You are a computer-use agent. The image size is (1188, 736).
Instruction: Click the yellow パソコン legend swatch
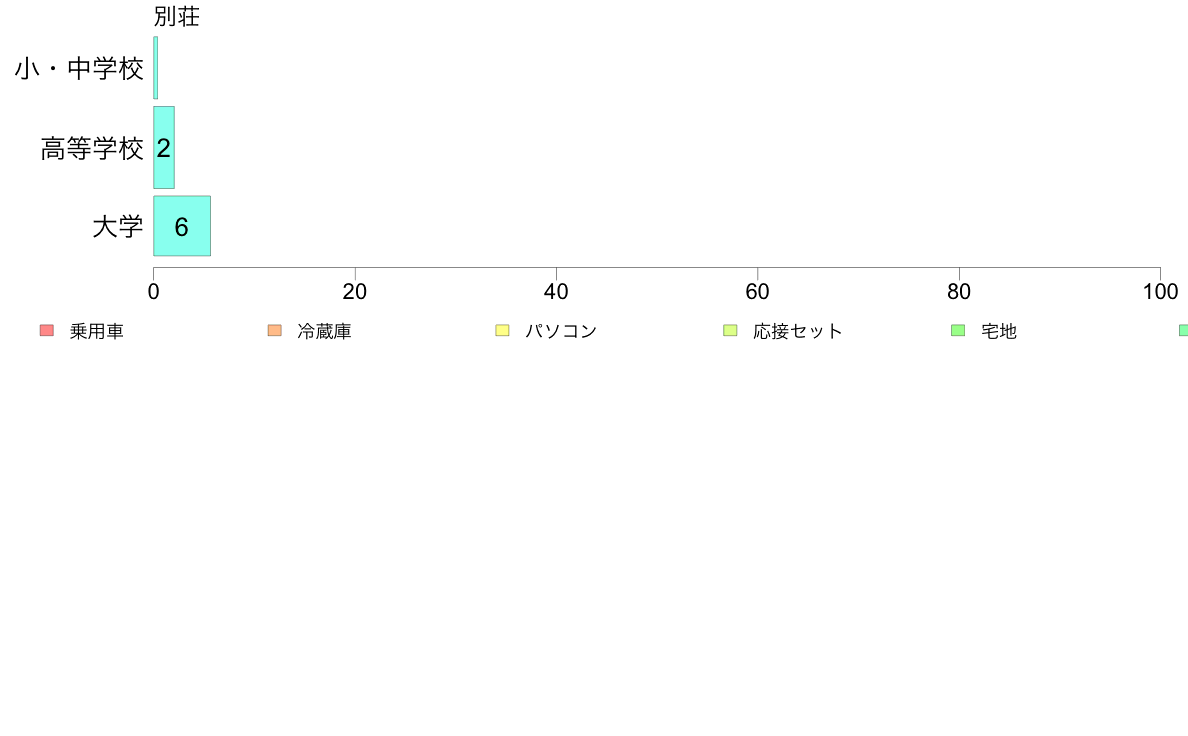[503, 331]
